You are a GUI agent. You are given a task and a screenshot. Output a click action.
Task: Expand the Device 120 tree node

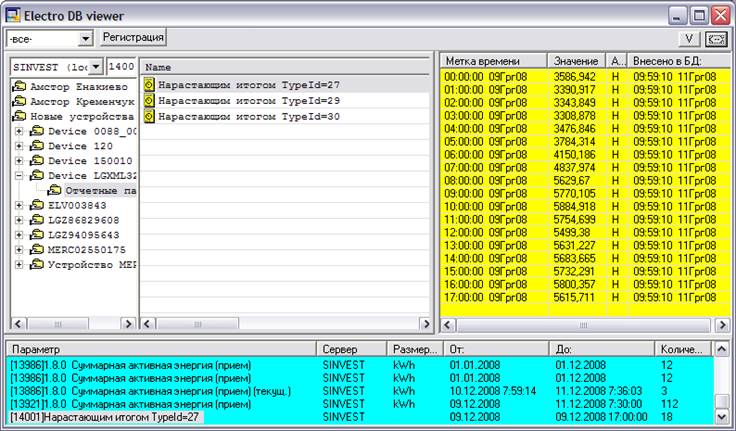(20, 146)
